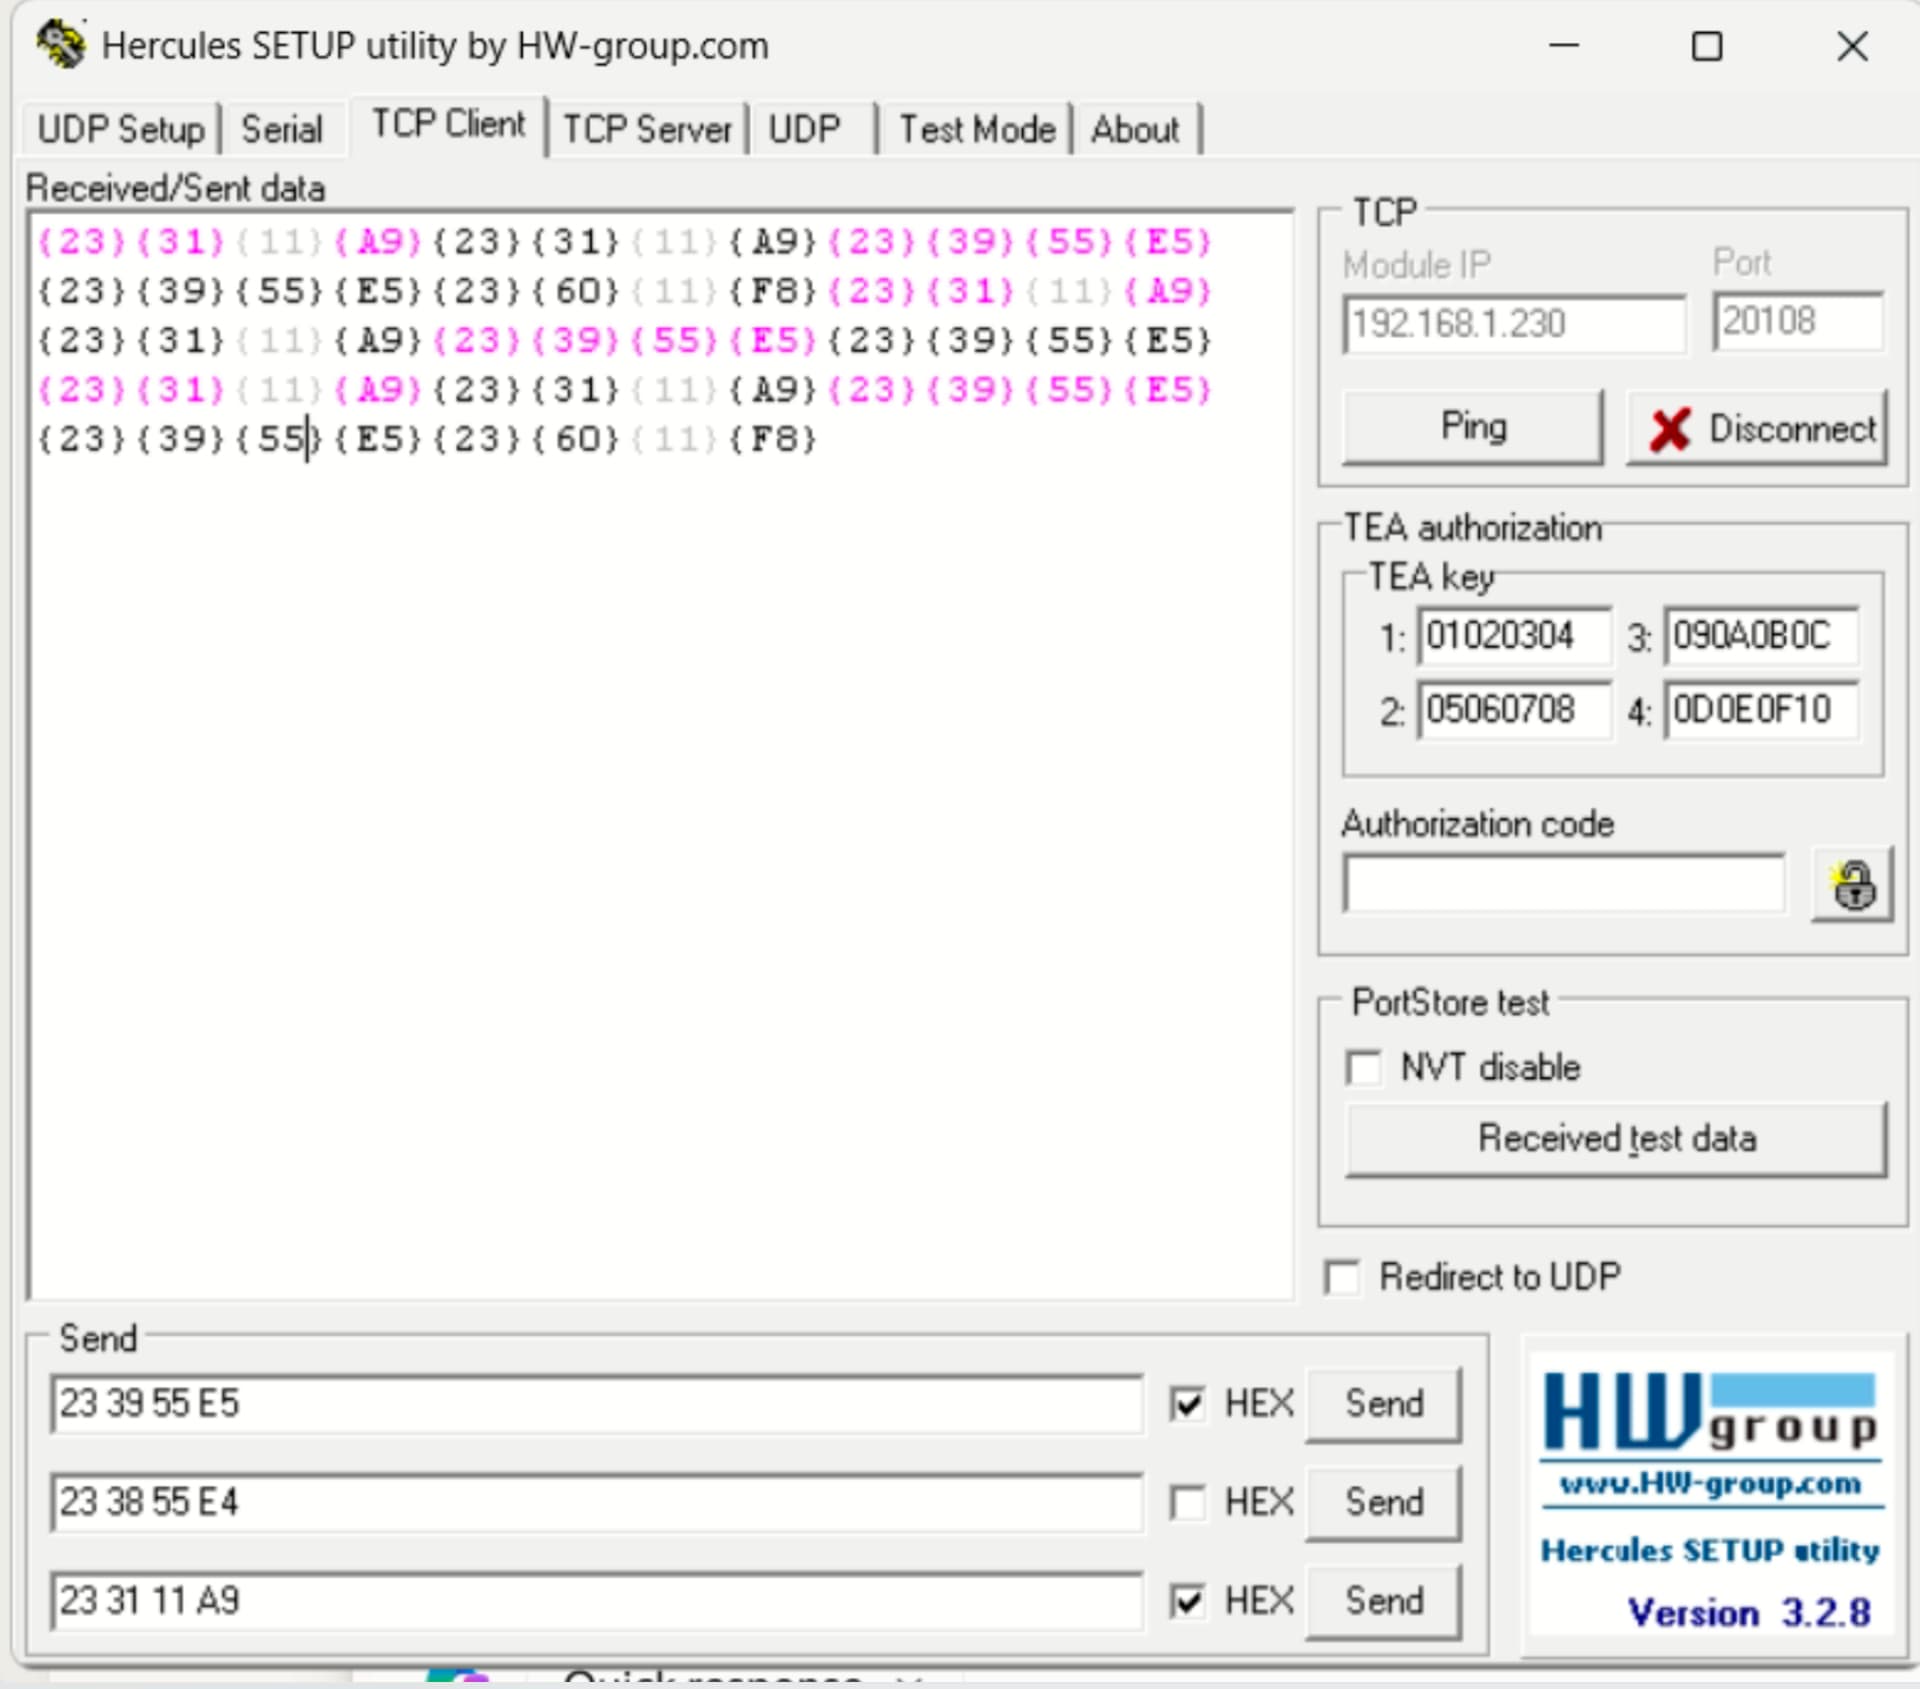Open the About tab
Viewport: 1920px width, 1689px height.
[x=1135, y=130]
